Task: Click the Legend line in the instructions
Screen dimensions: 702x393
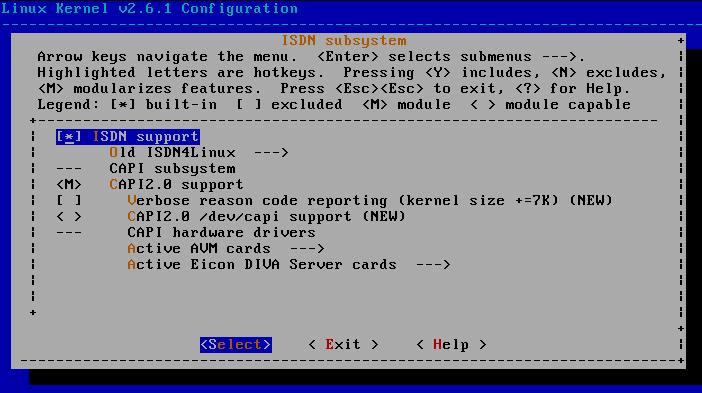Action: [x=334, y=105]
